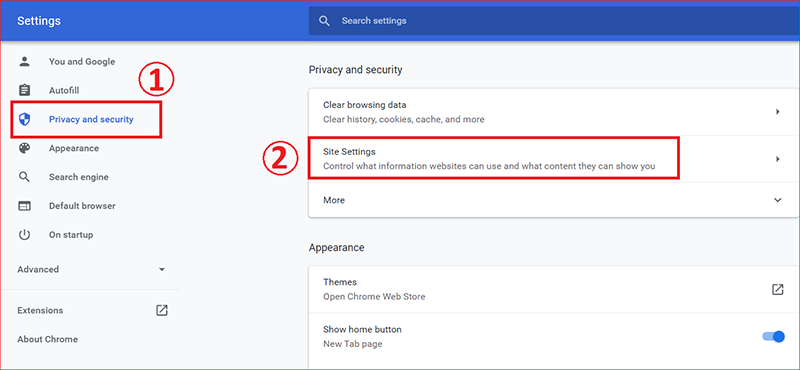Expand the Advanced section arrow in sidebar
Screen dimensions: 800x370
(x=162, y=269)
